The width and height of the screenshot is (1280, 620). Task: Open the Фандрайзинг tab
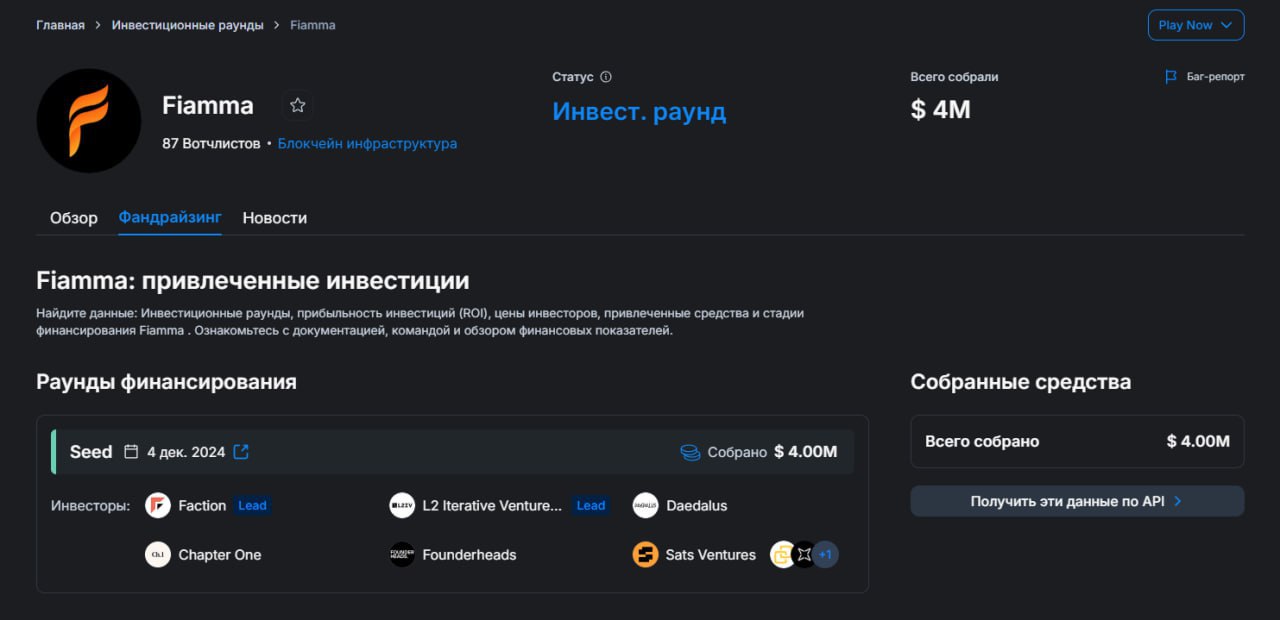click(x=170, y=217)
